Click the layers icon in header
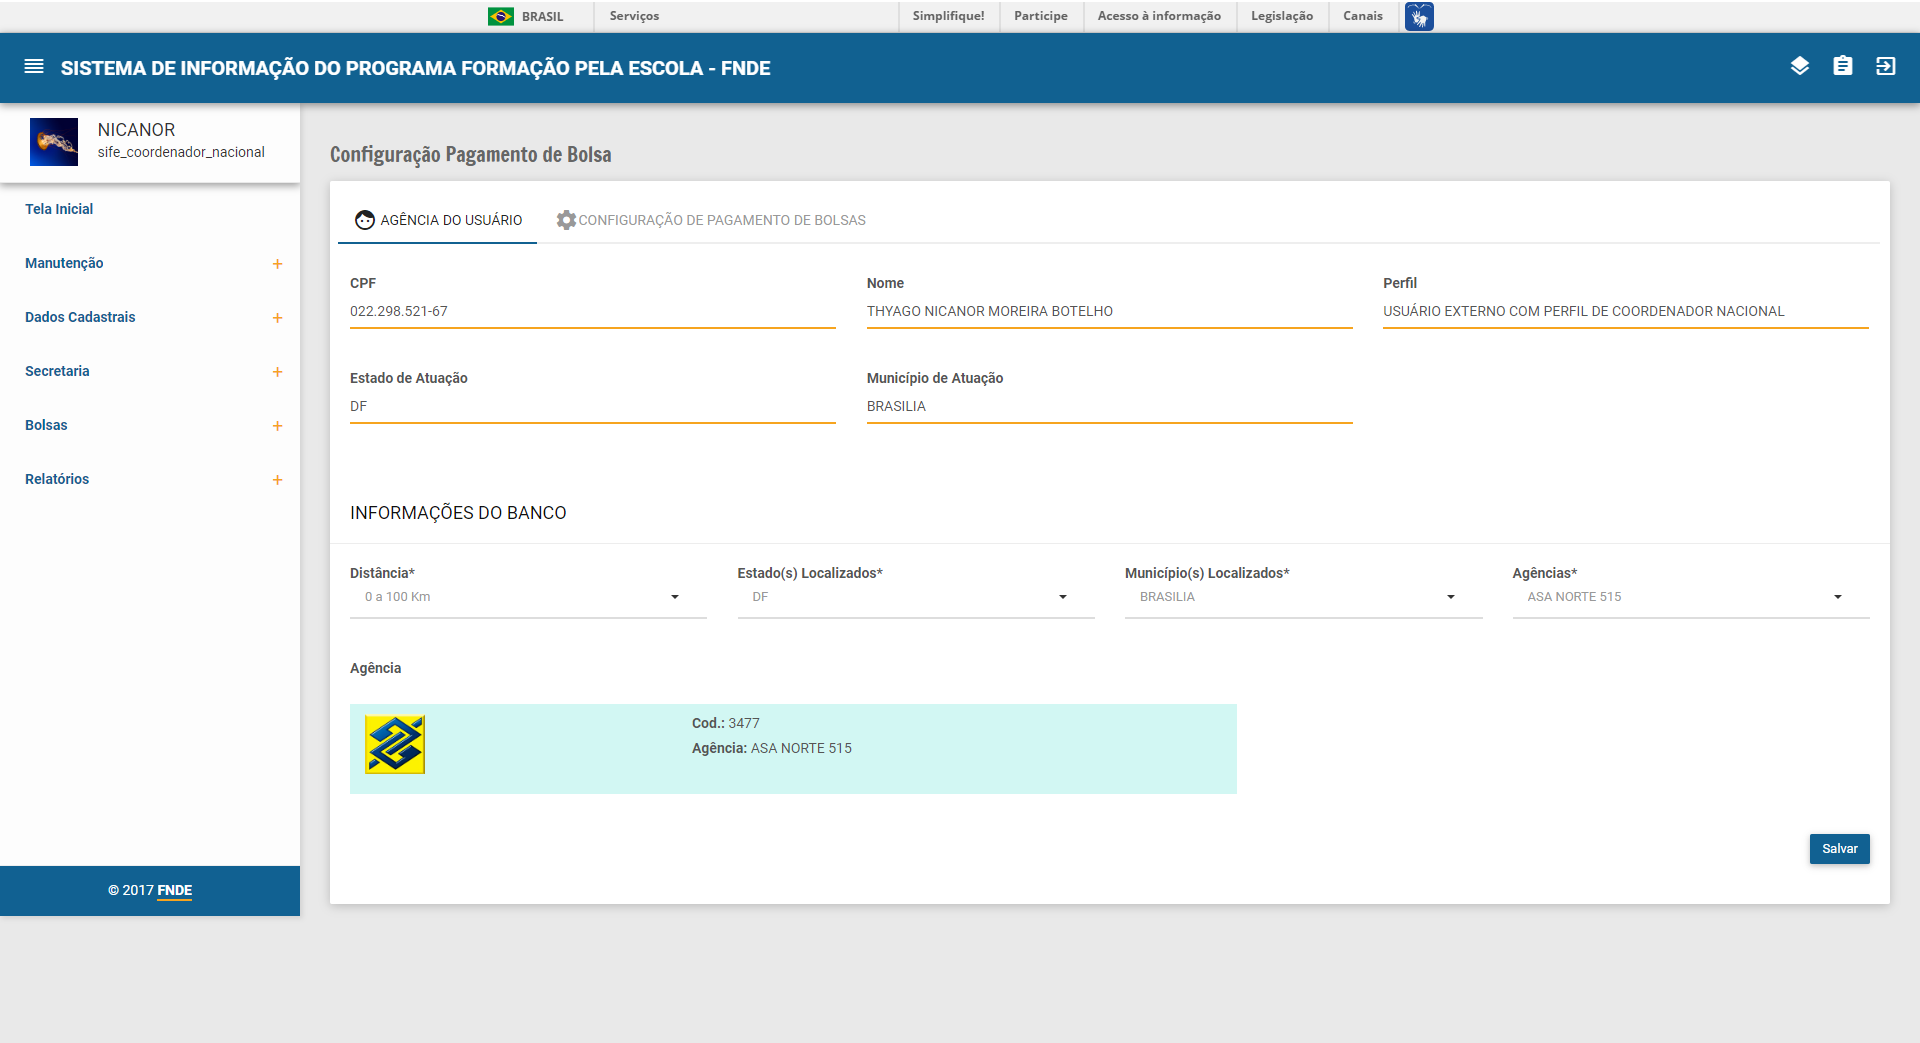This screenshot has width=1920, height=1043. coord(1799,67)
